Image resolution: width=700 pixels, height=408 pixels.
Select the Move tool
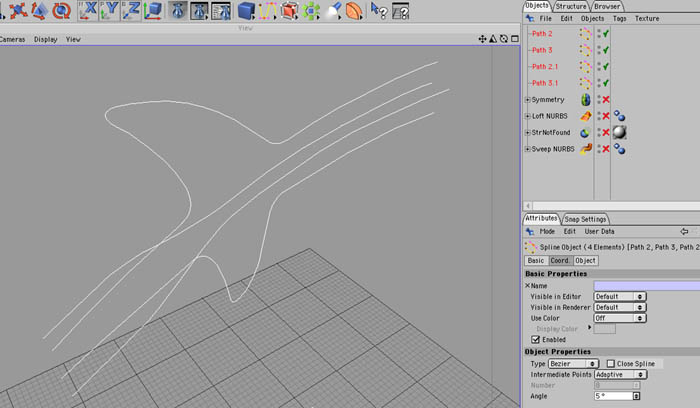coord(18,10)
